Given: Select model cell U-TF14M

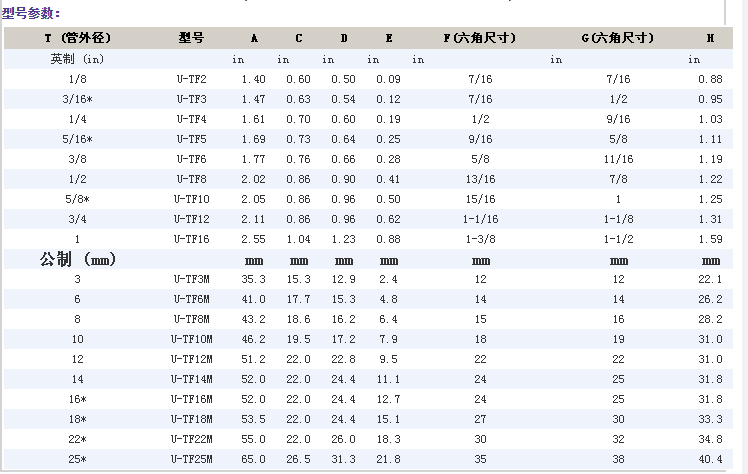Looking at the screenshot, I should point(191,380).
